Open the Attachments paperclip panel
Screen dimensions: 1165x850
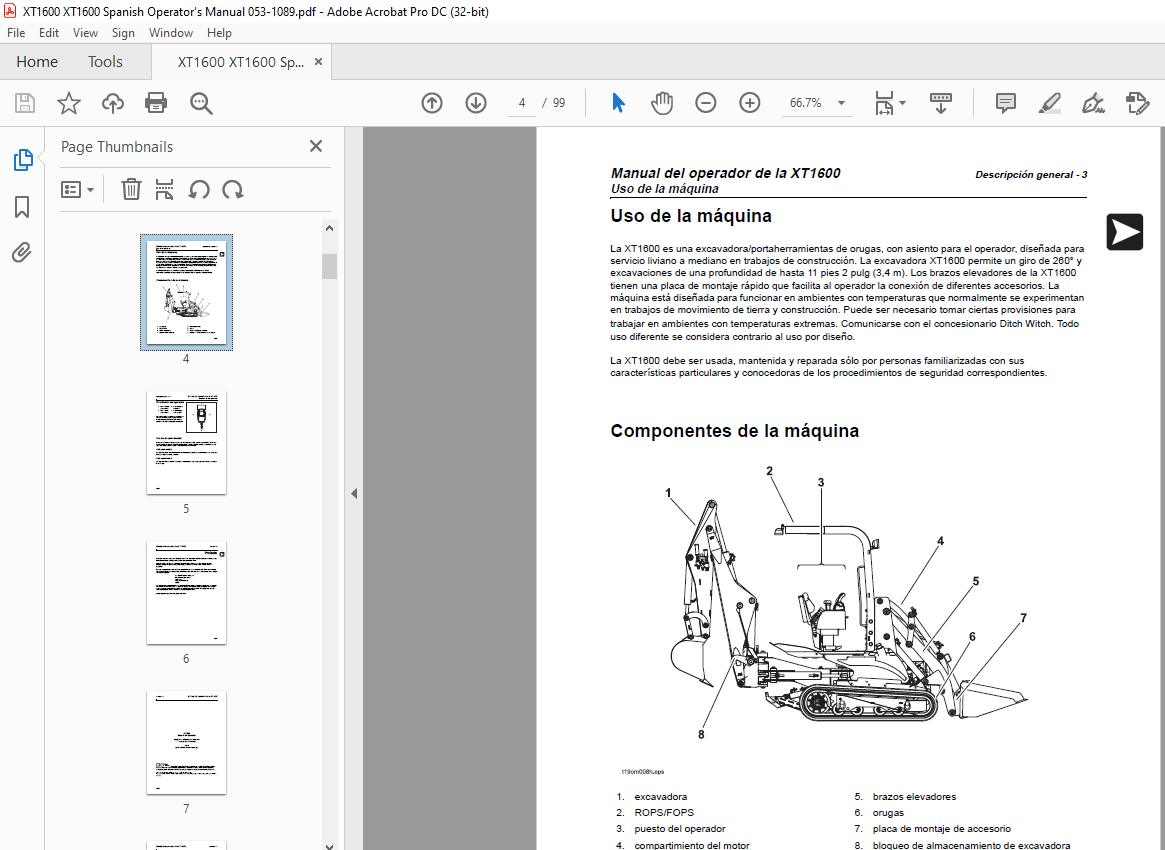(x=22, y=253)
